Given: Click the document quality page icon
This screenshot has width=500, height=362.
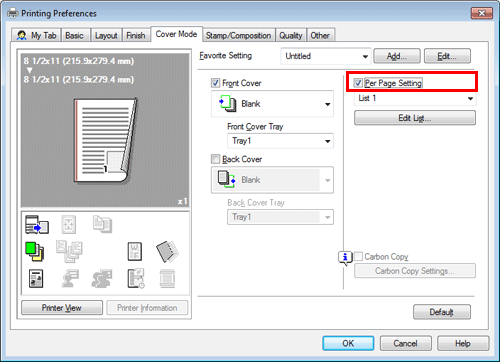Looking at the screenshot, I should click(x=36, y=279).
